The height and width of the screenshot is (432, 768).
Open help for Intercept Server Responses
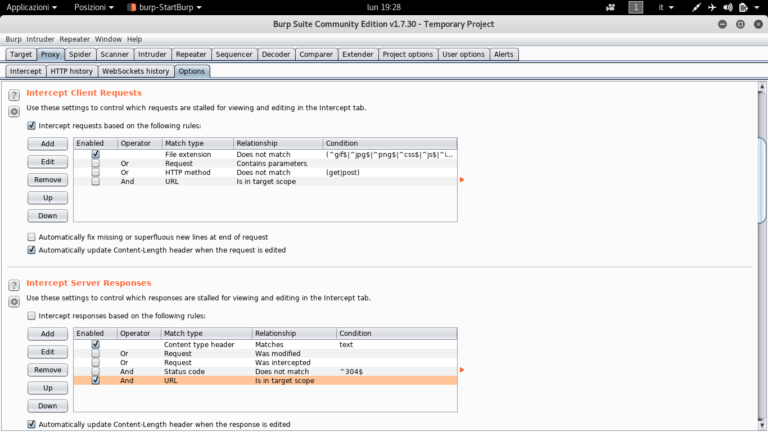pyautogui.click(x=14, y=284)
